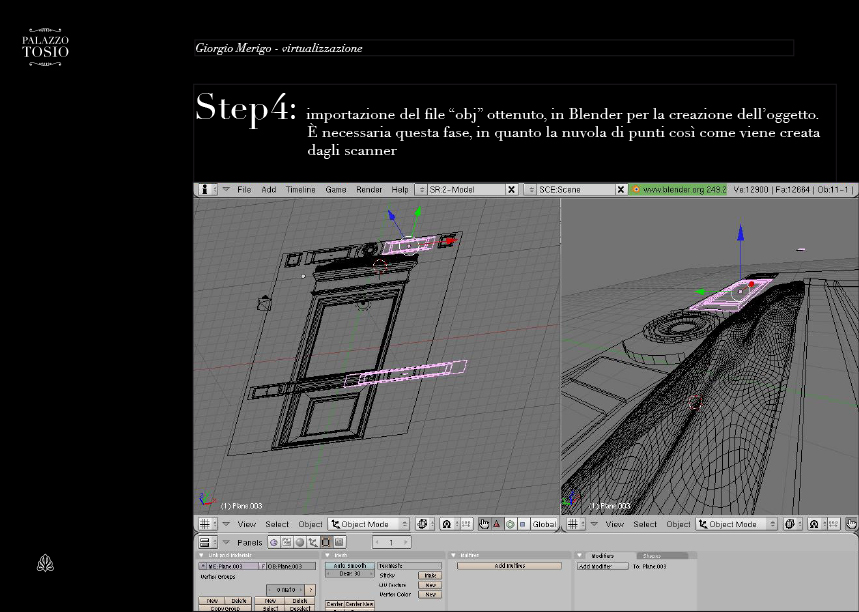The height and width of the screenshot is (612, 859).
Task: Open the Add menu
Action: point(268,190)
